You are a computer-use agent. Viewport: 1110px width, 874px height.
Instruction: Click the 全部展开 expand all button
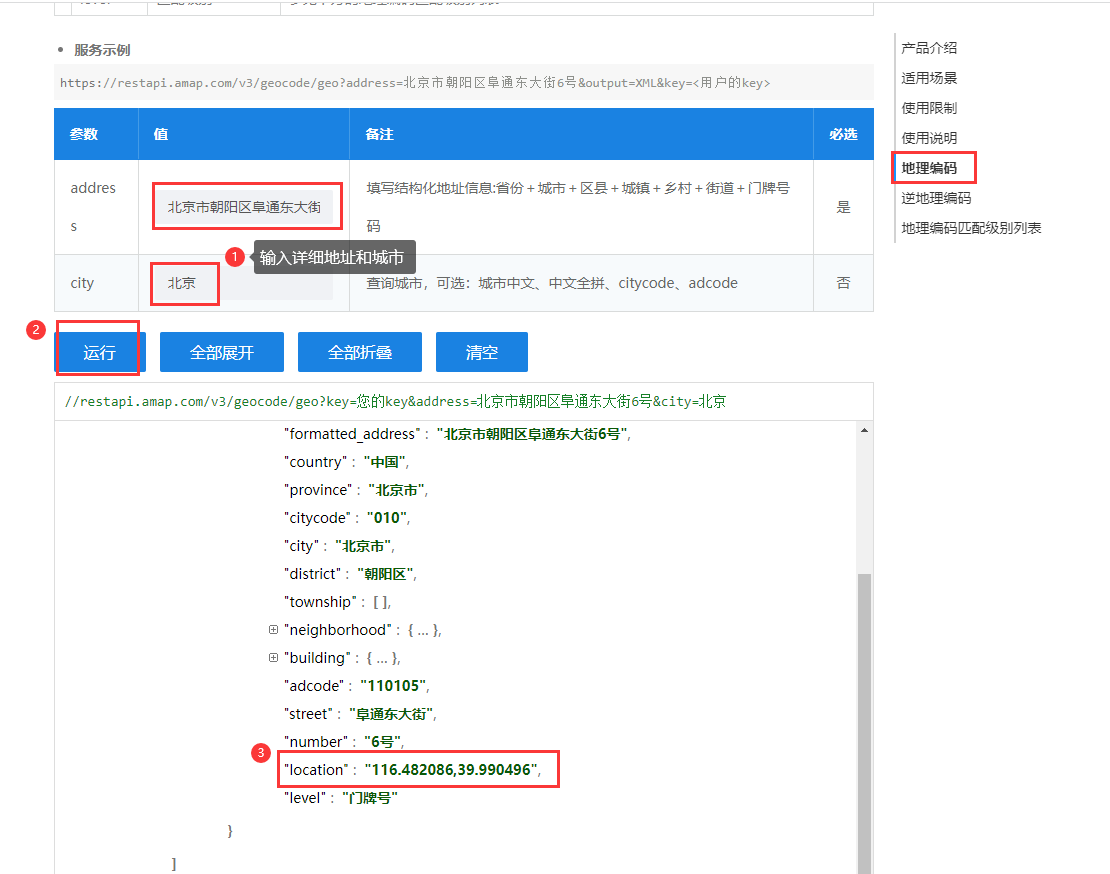coord(222,352)
